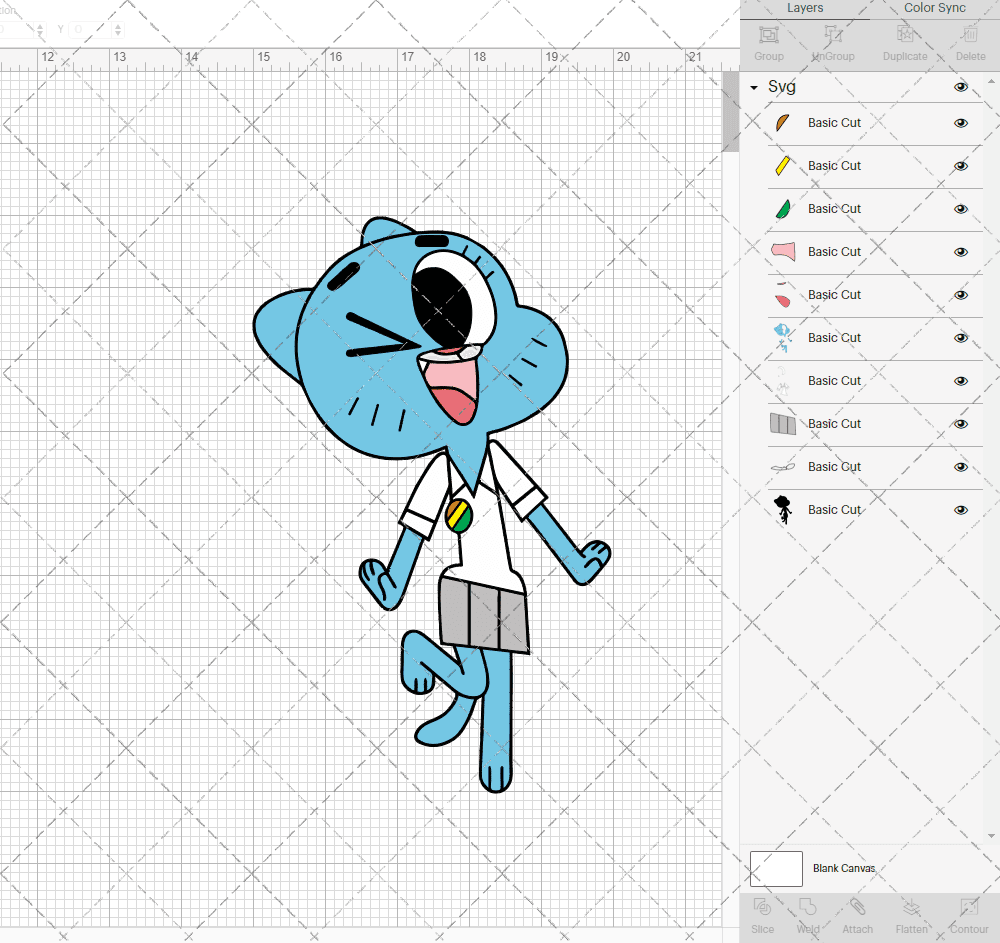Hide the light pink mouth layer
Screen dimensions: 1000x943
(960, 252)
